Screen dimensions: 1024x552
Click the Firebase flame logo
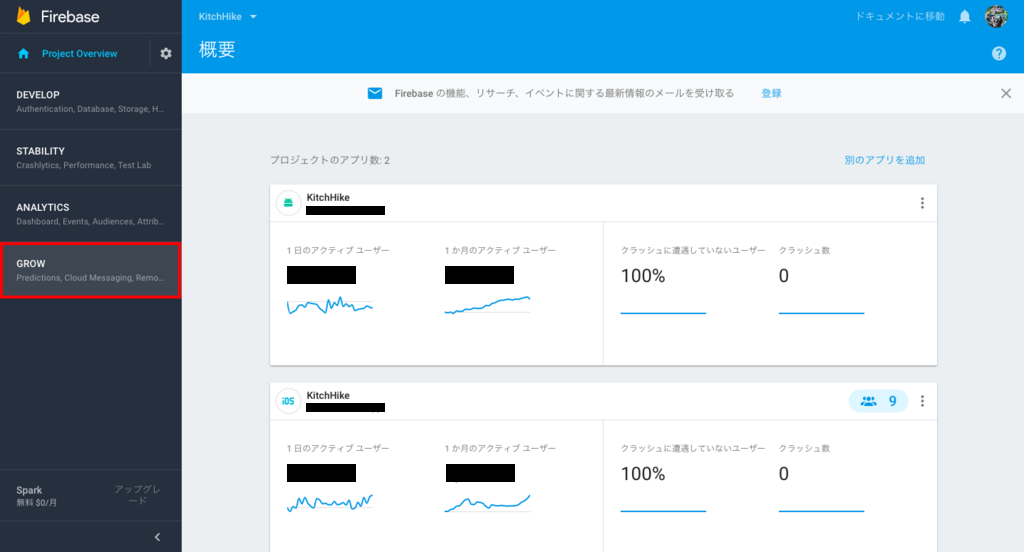24,16
